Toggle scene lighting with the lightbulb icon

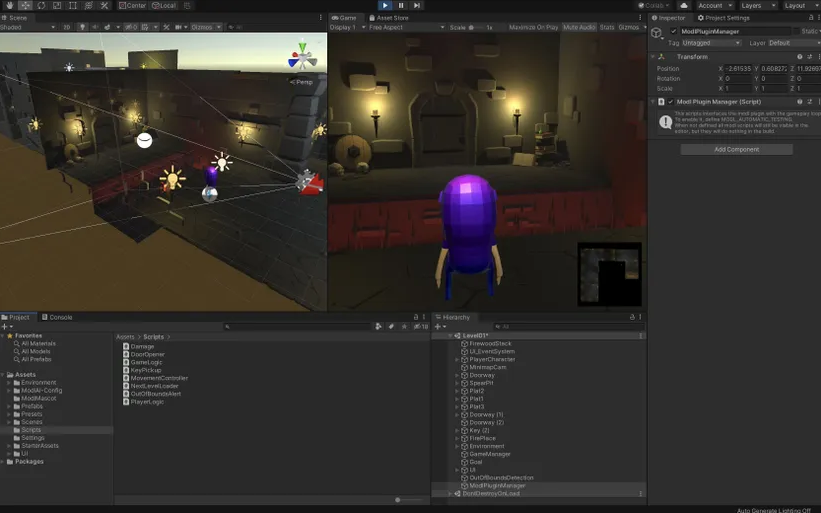tap(82, 27)
